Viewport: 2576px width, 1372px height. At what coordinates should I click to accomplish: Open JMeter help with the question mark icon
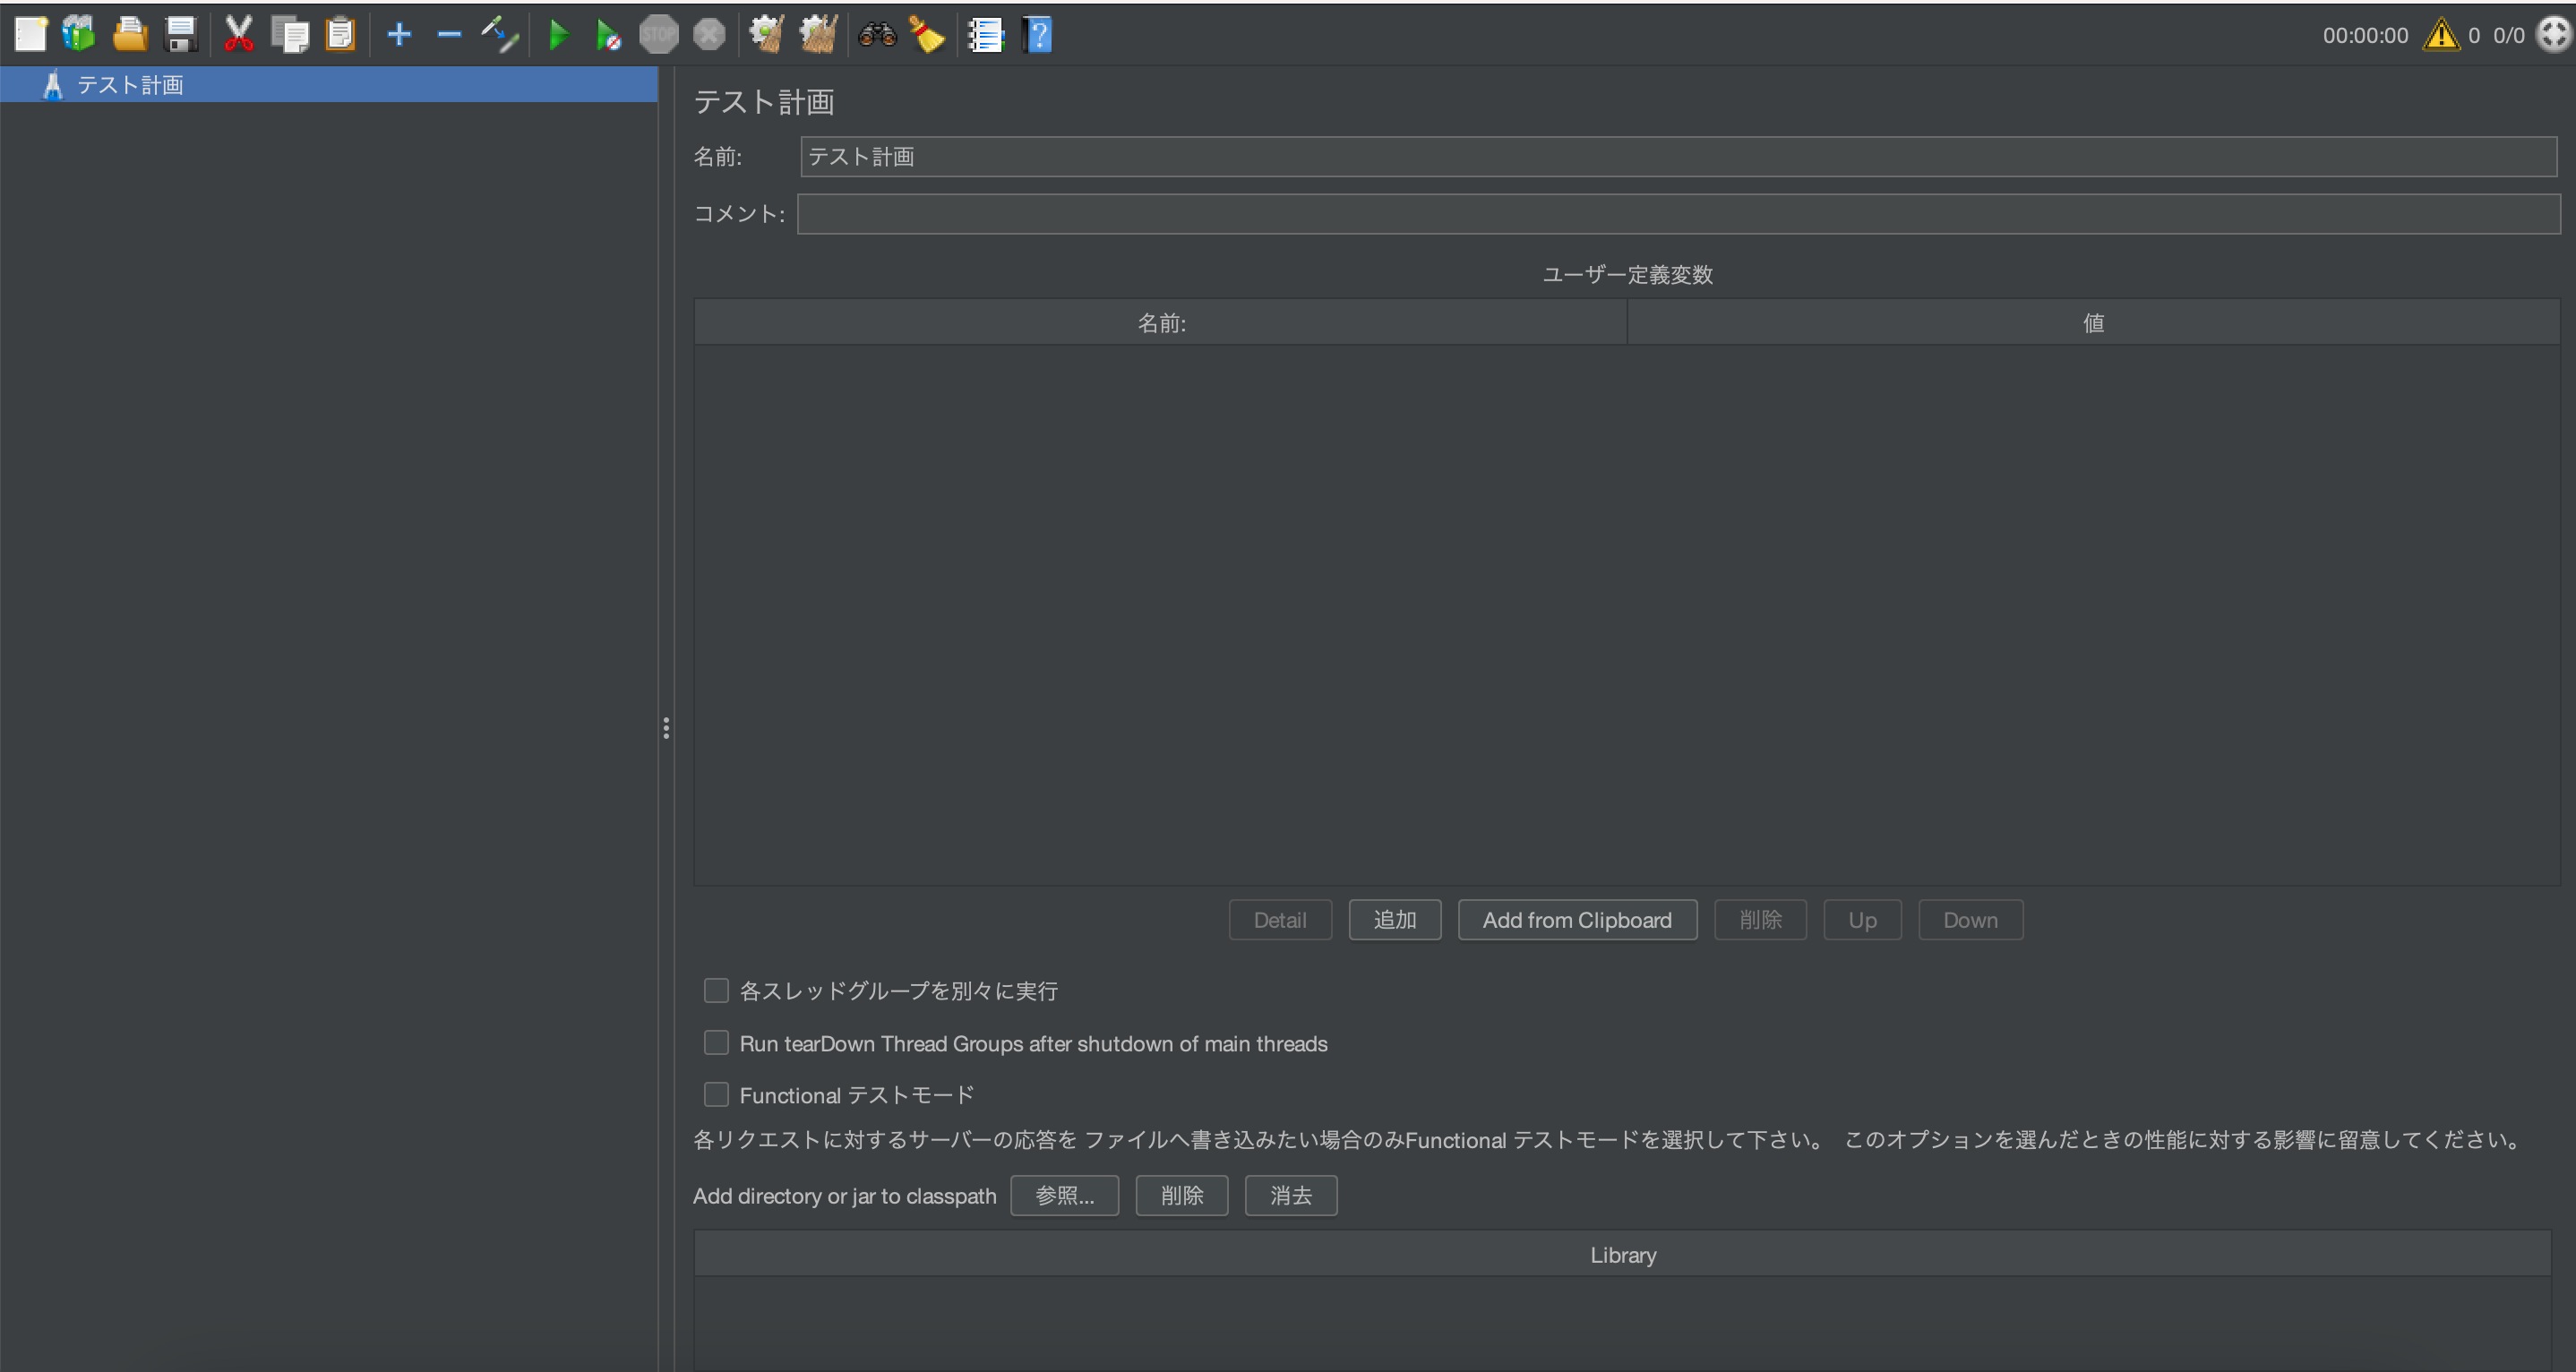pyautogui.click(x=1038, y=33)
